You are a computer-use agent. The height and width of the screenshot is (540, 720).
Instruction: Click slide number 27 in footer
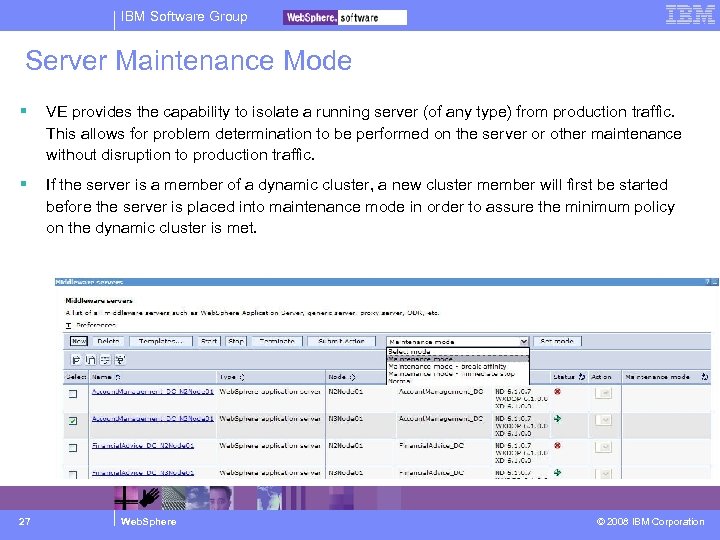coord(24,521)
